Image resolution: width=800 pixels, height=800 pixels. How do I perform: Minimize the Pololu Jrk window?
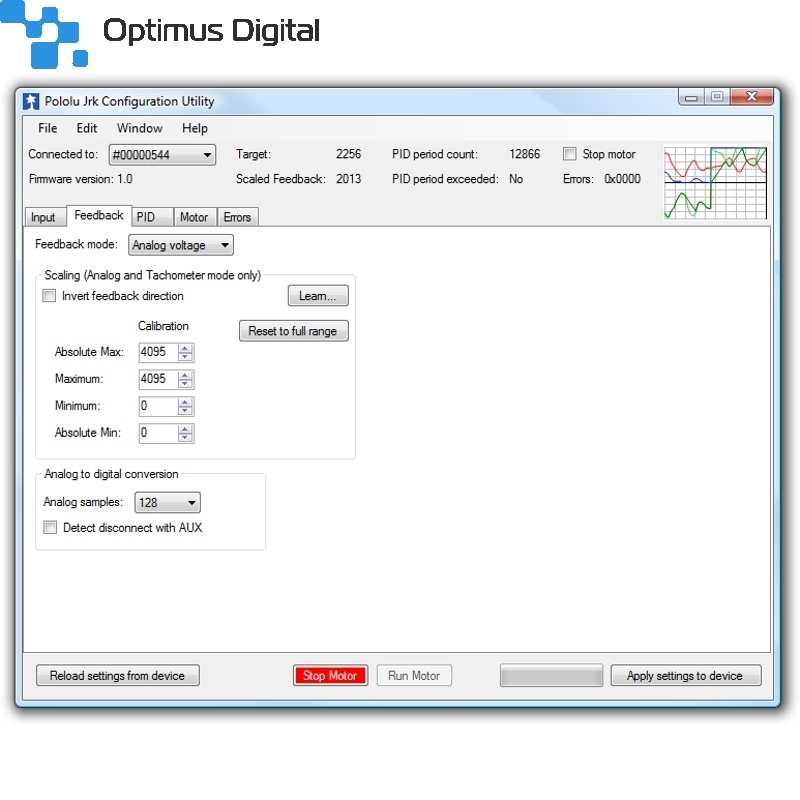(x=692, y=97)
